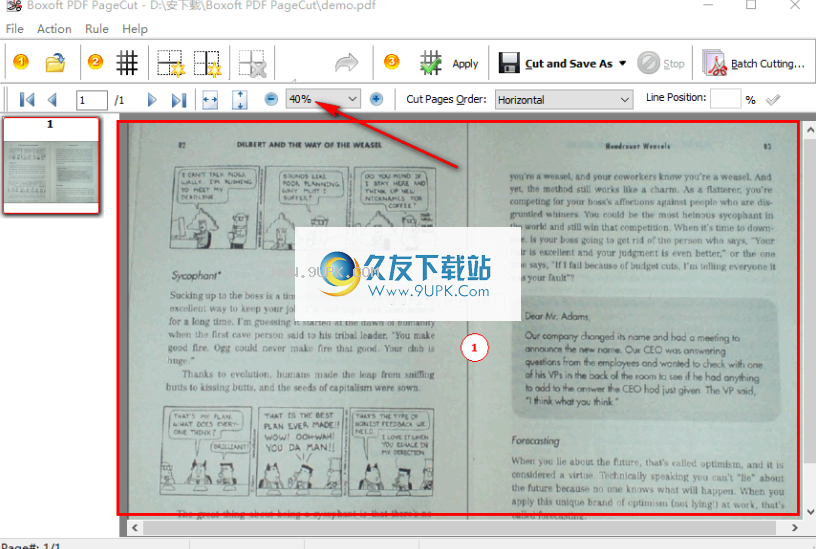
Task: Click the grid cutting lines icon
Action: pyautogui.click(x=127, y=63)
